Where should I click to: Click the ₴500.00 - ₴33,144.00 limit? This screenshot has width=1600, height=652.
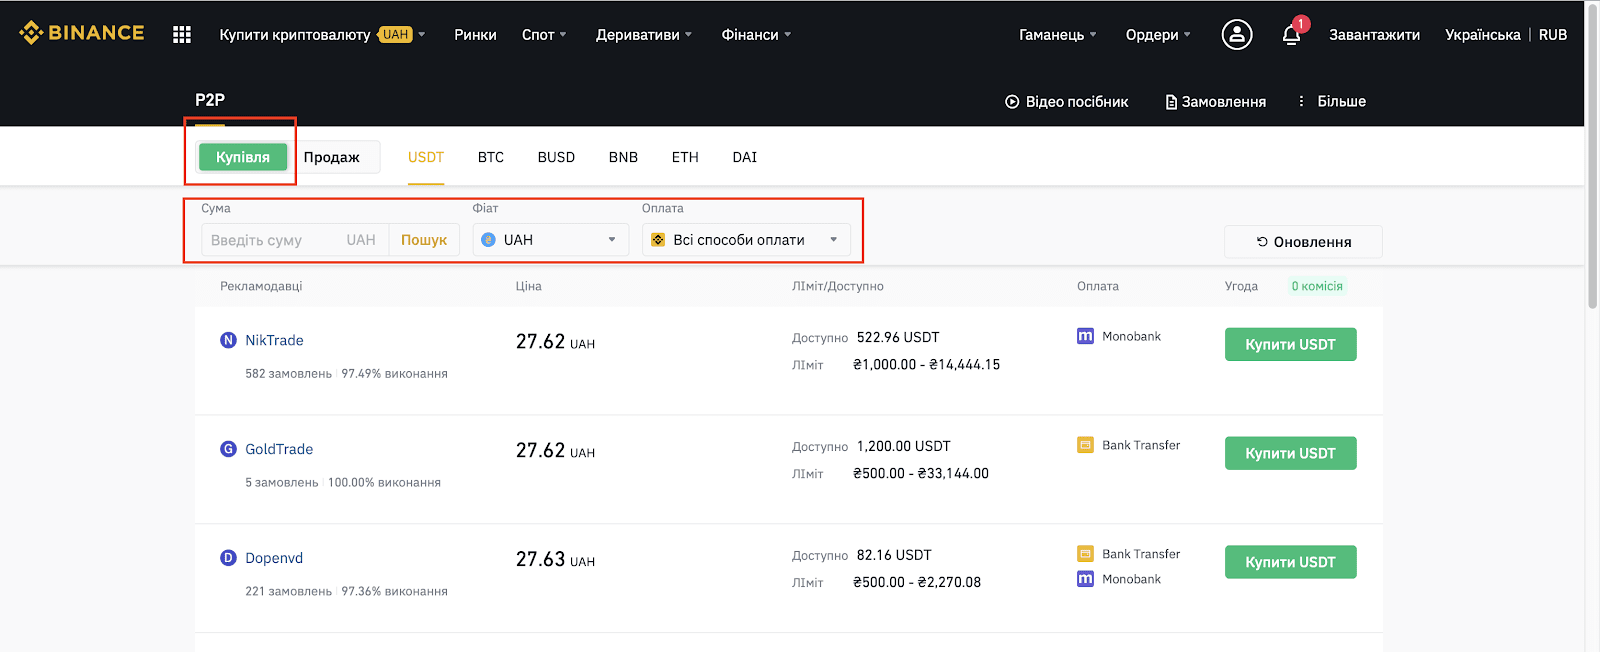(x=921, y=473)
